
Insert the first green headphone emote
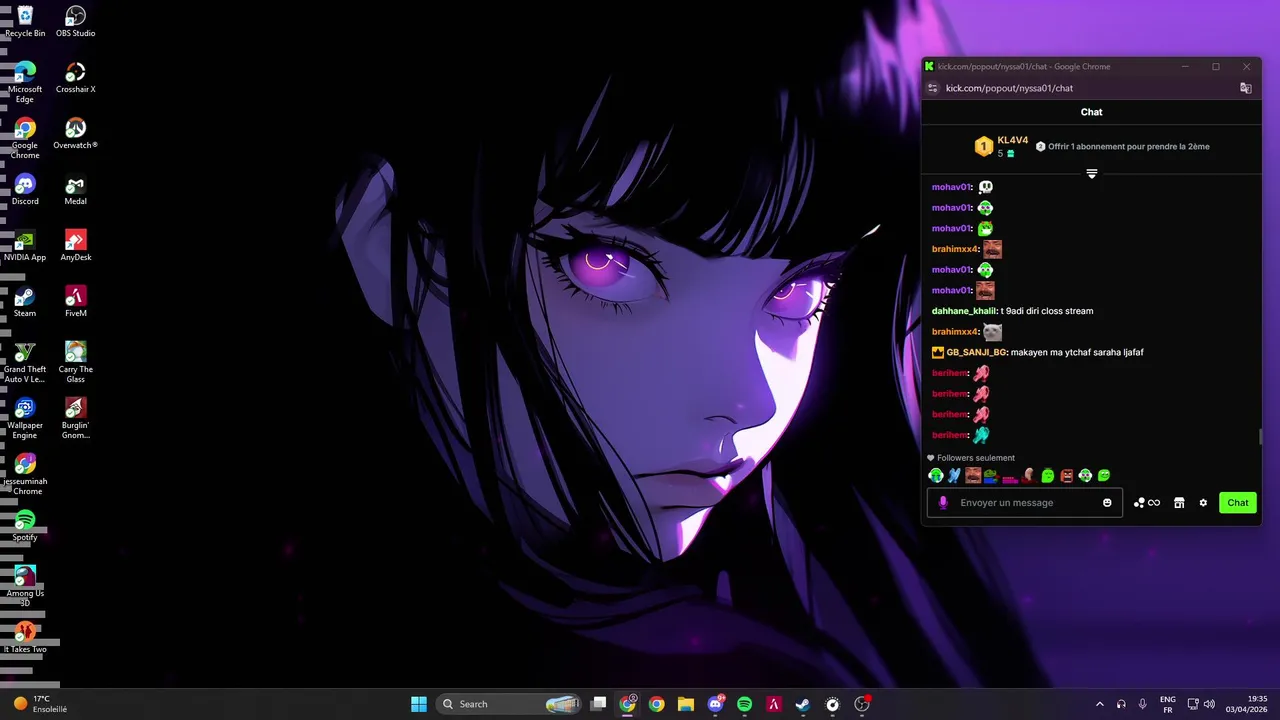[x=936, y=476]
